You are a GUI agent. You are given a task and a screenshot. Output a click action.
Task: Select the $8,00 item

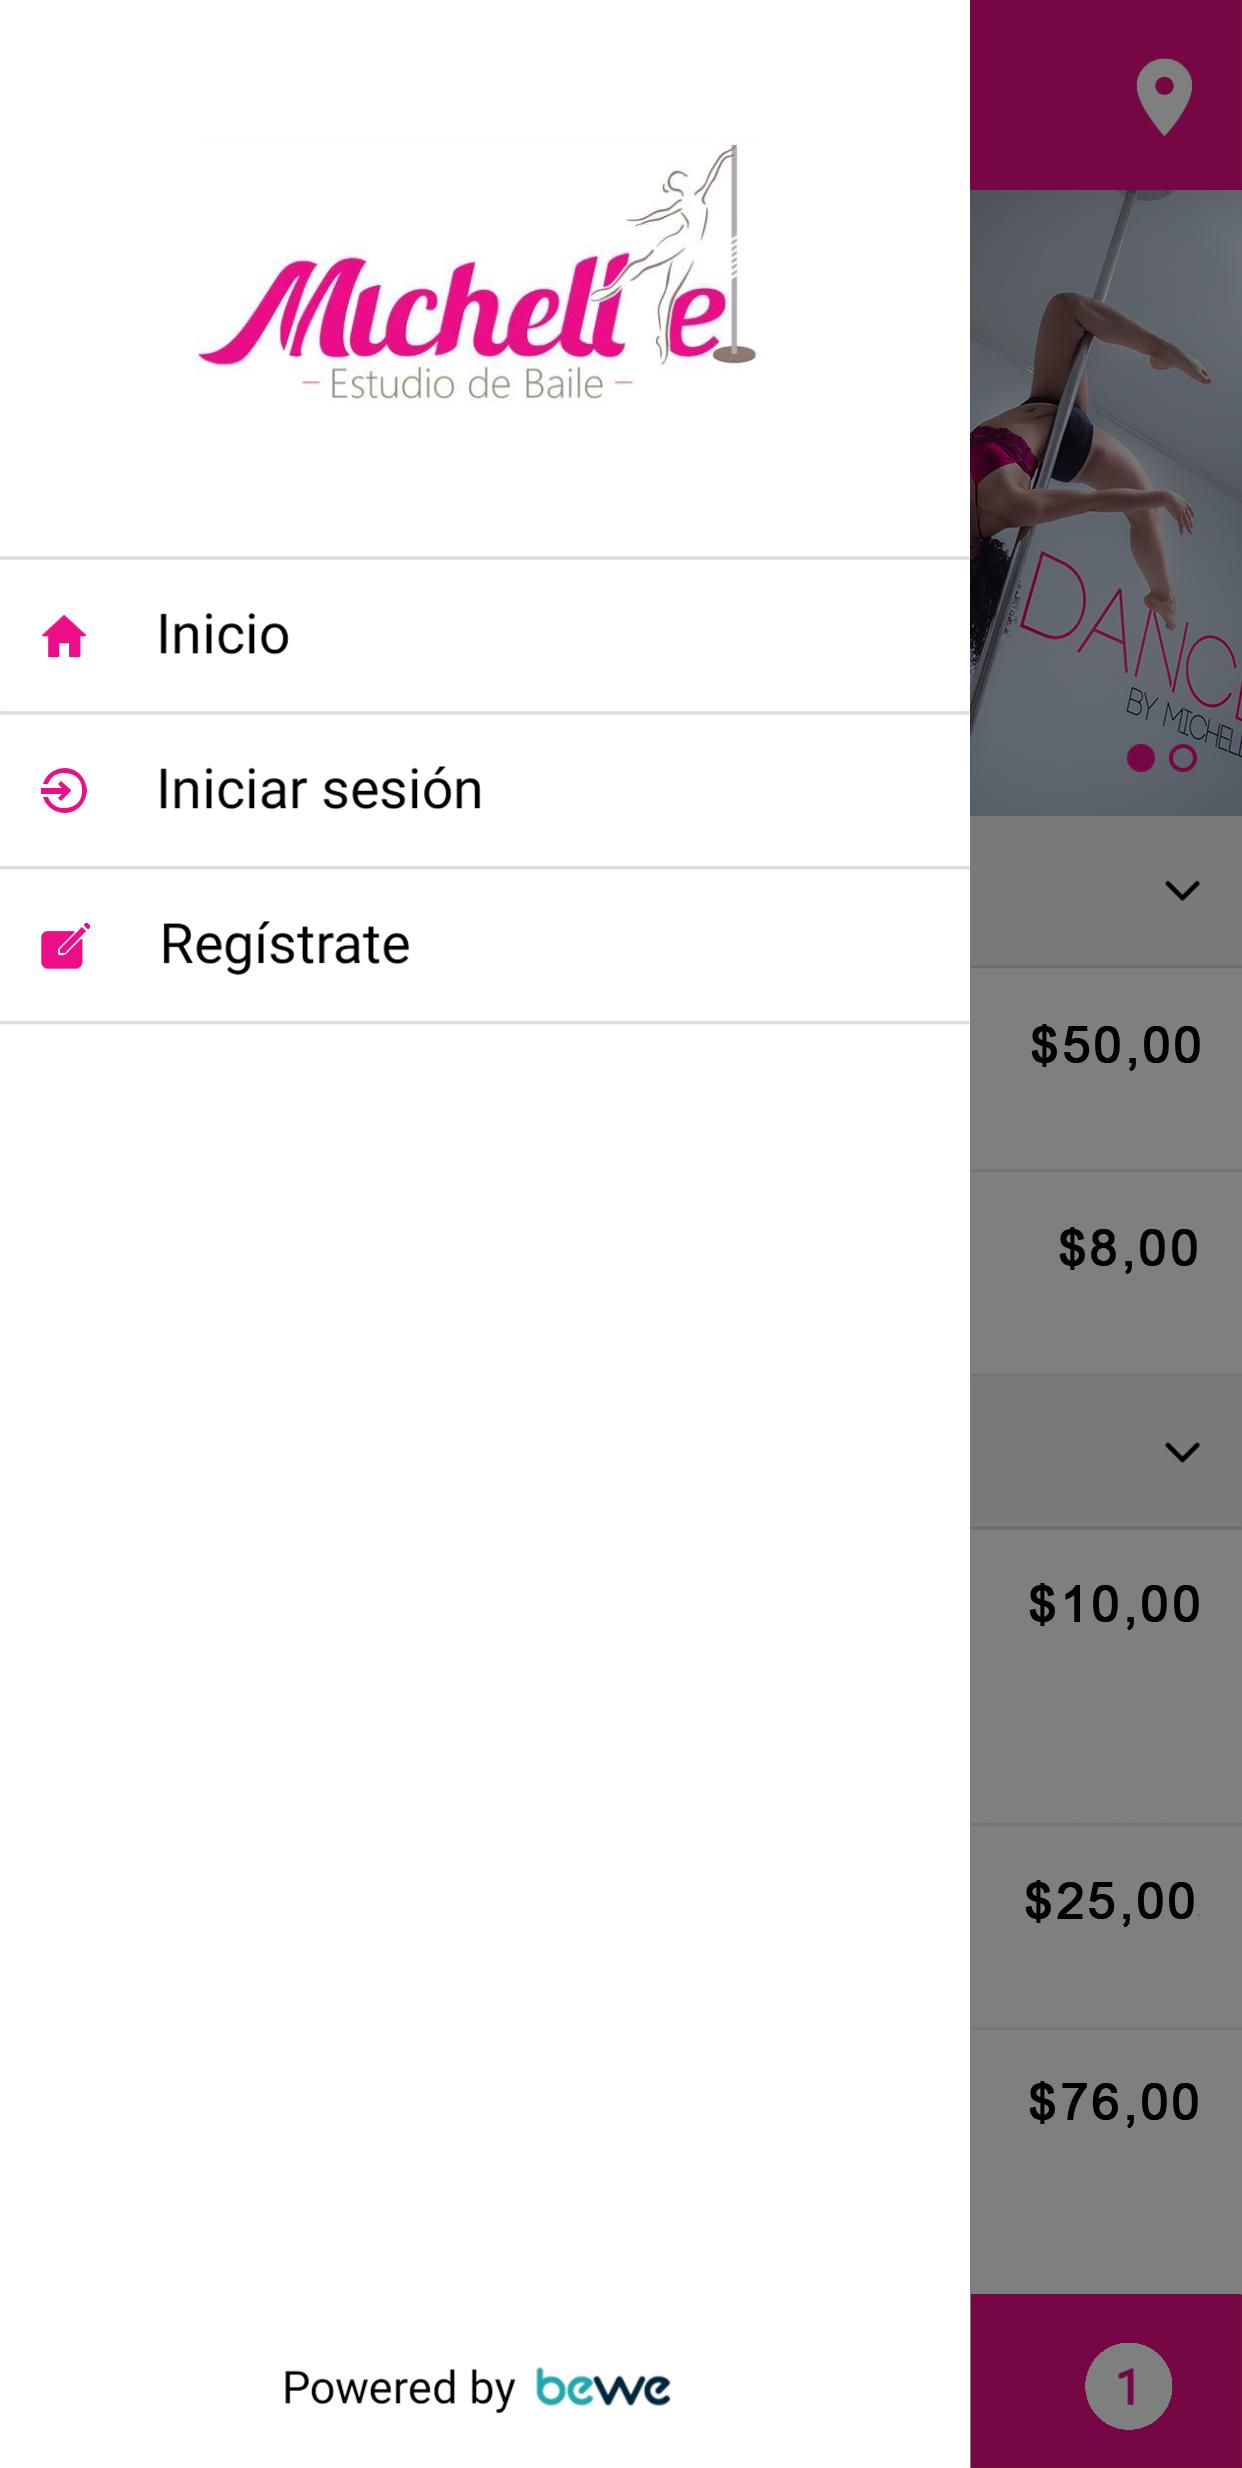point(1129,1248)
